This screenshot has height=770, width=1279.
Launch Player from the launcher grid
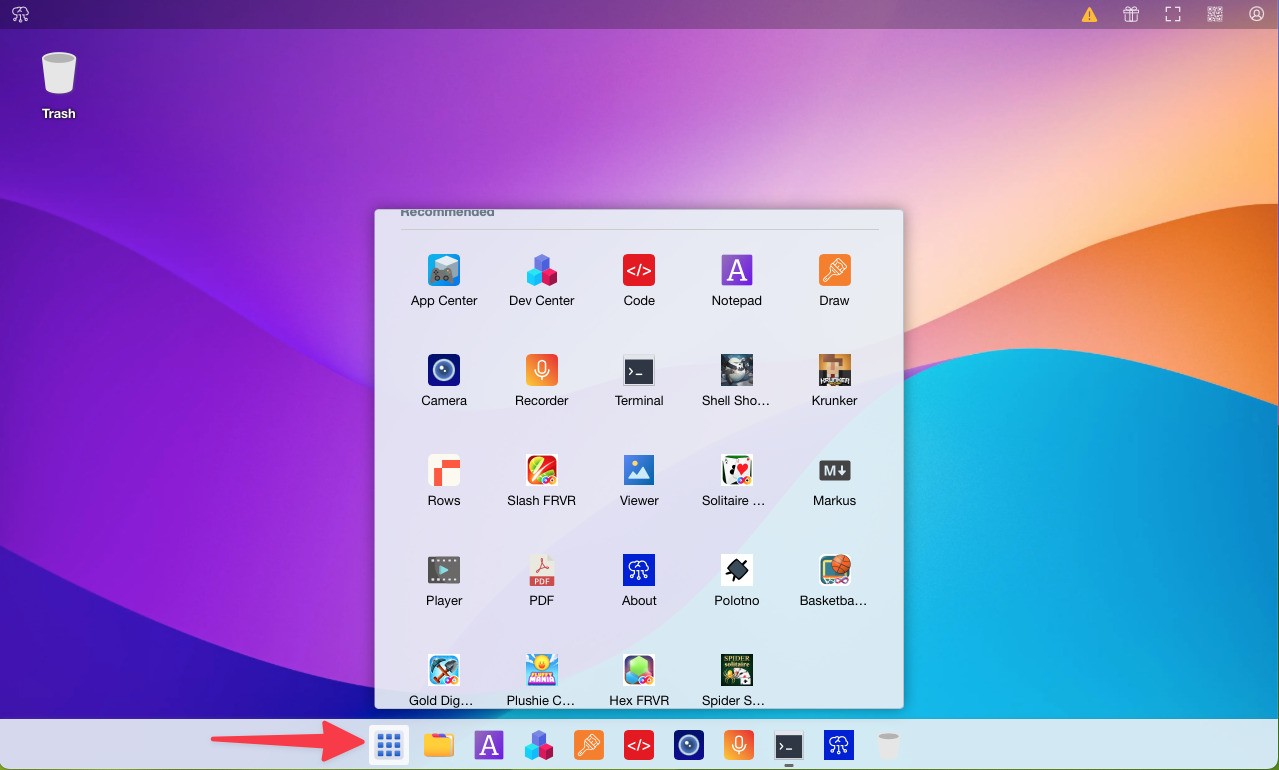coord(443,571)
